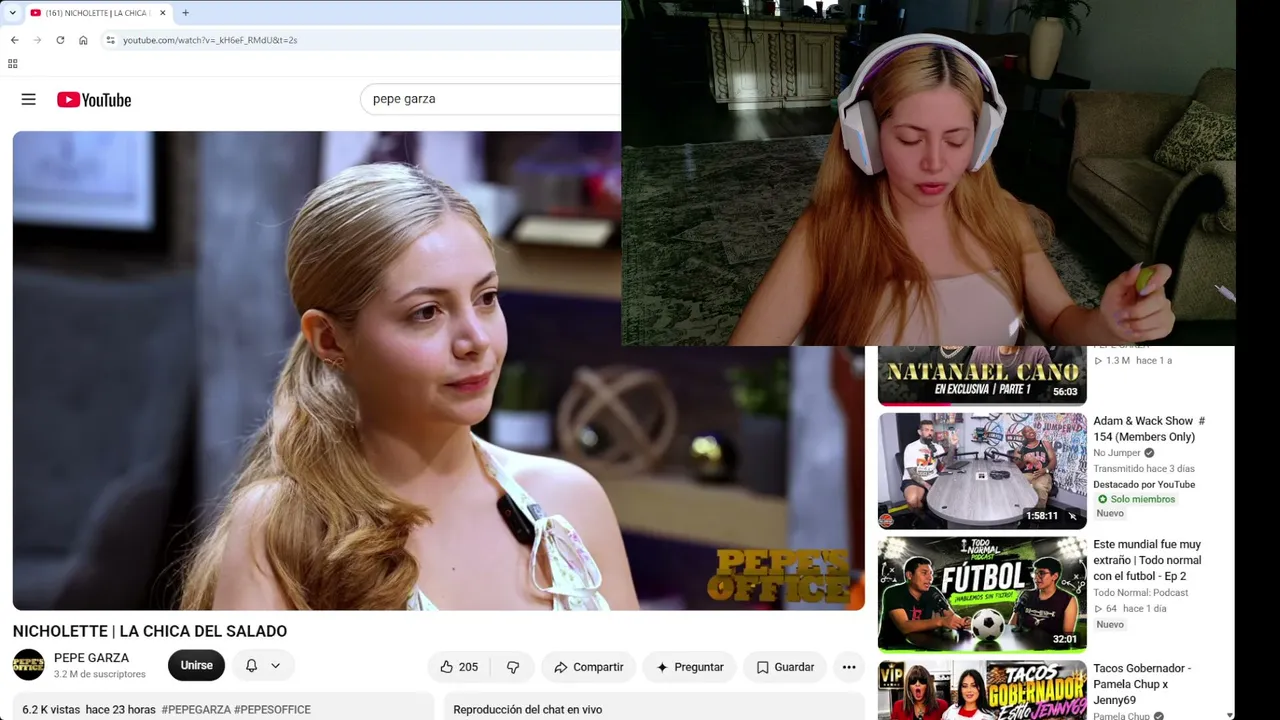Open Tacos Gobernador video thumbnail
Viewport: 1280px width, 720px height.
982,690
